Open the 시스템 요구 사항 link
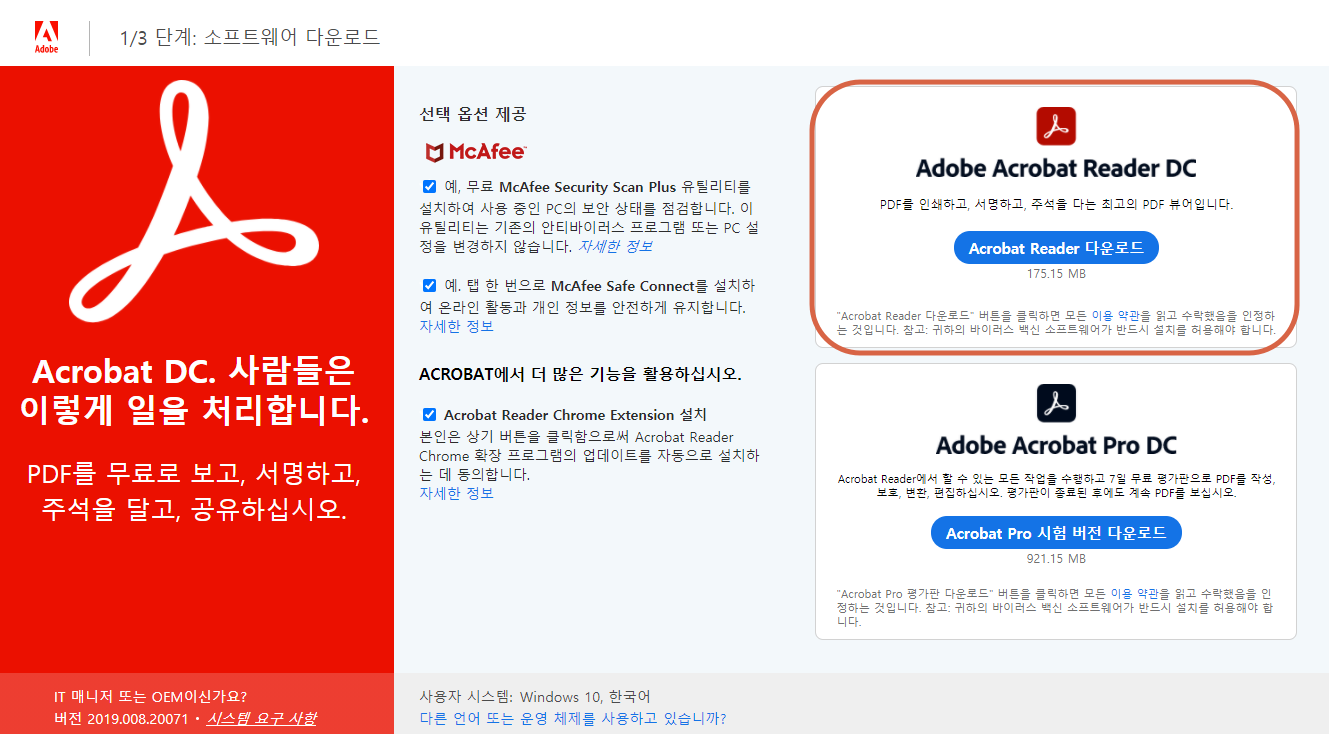The image size is (1329, 734). click(x=261, y=718)
